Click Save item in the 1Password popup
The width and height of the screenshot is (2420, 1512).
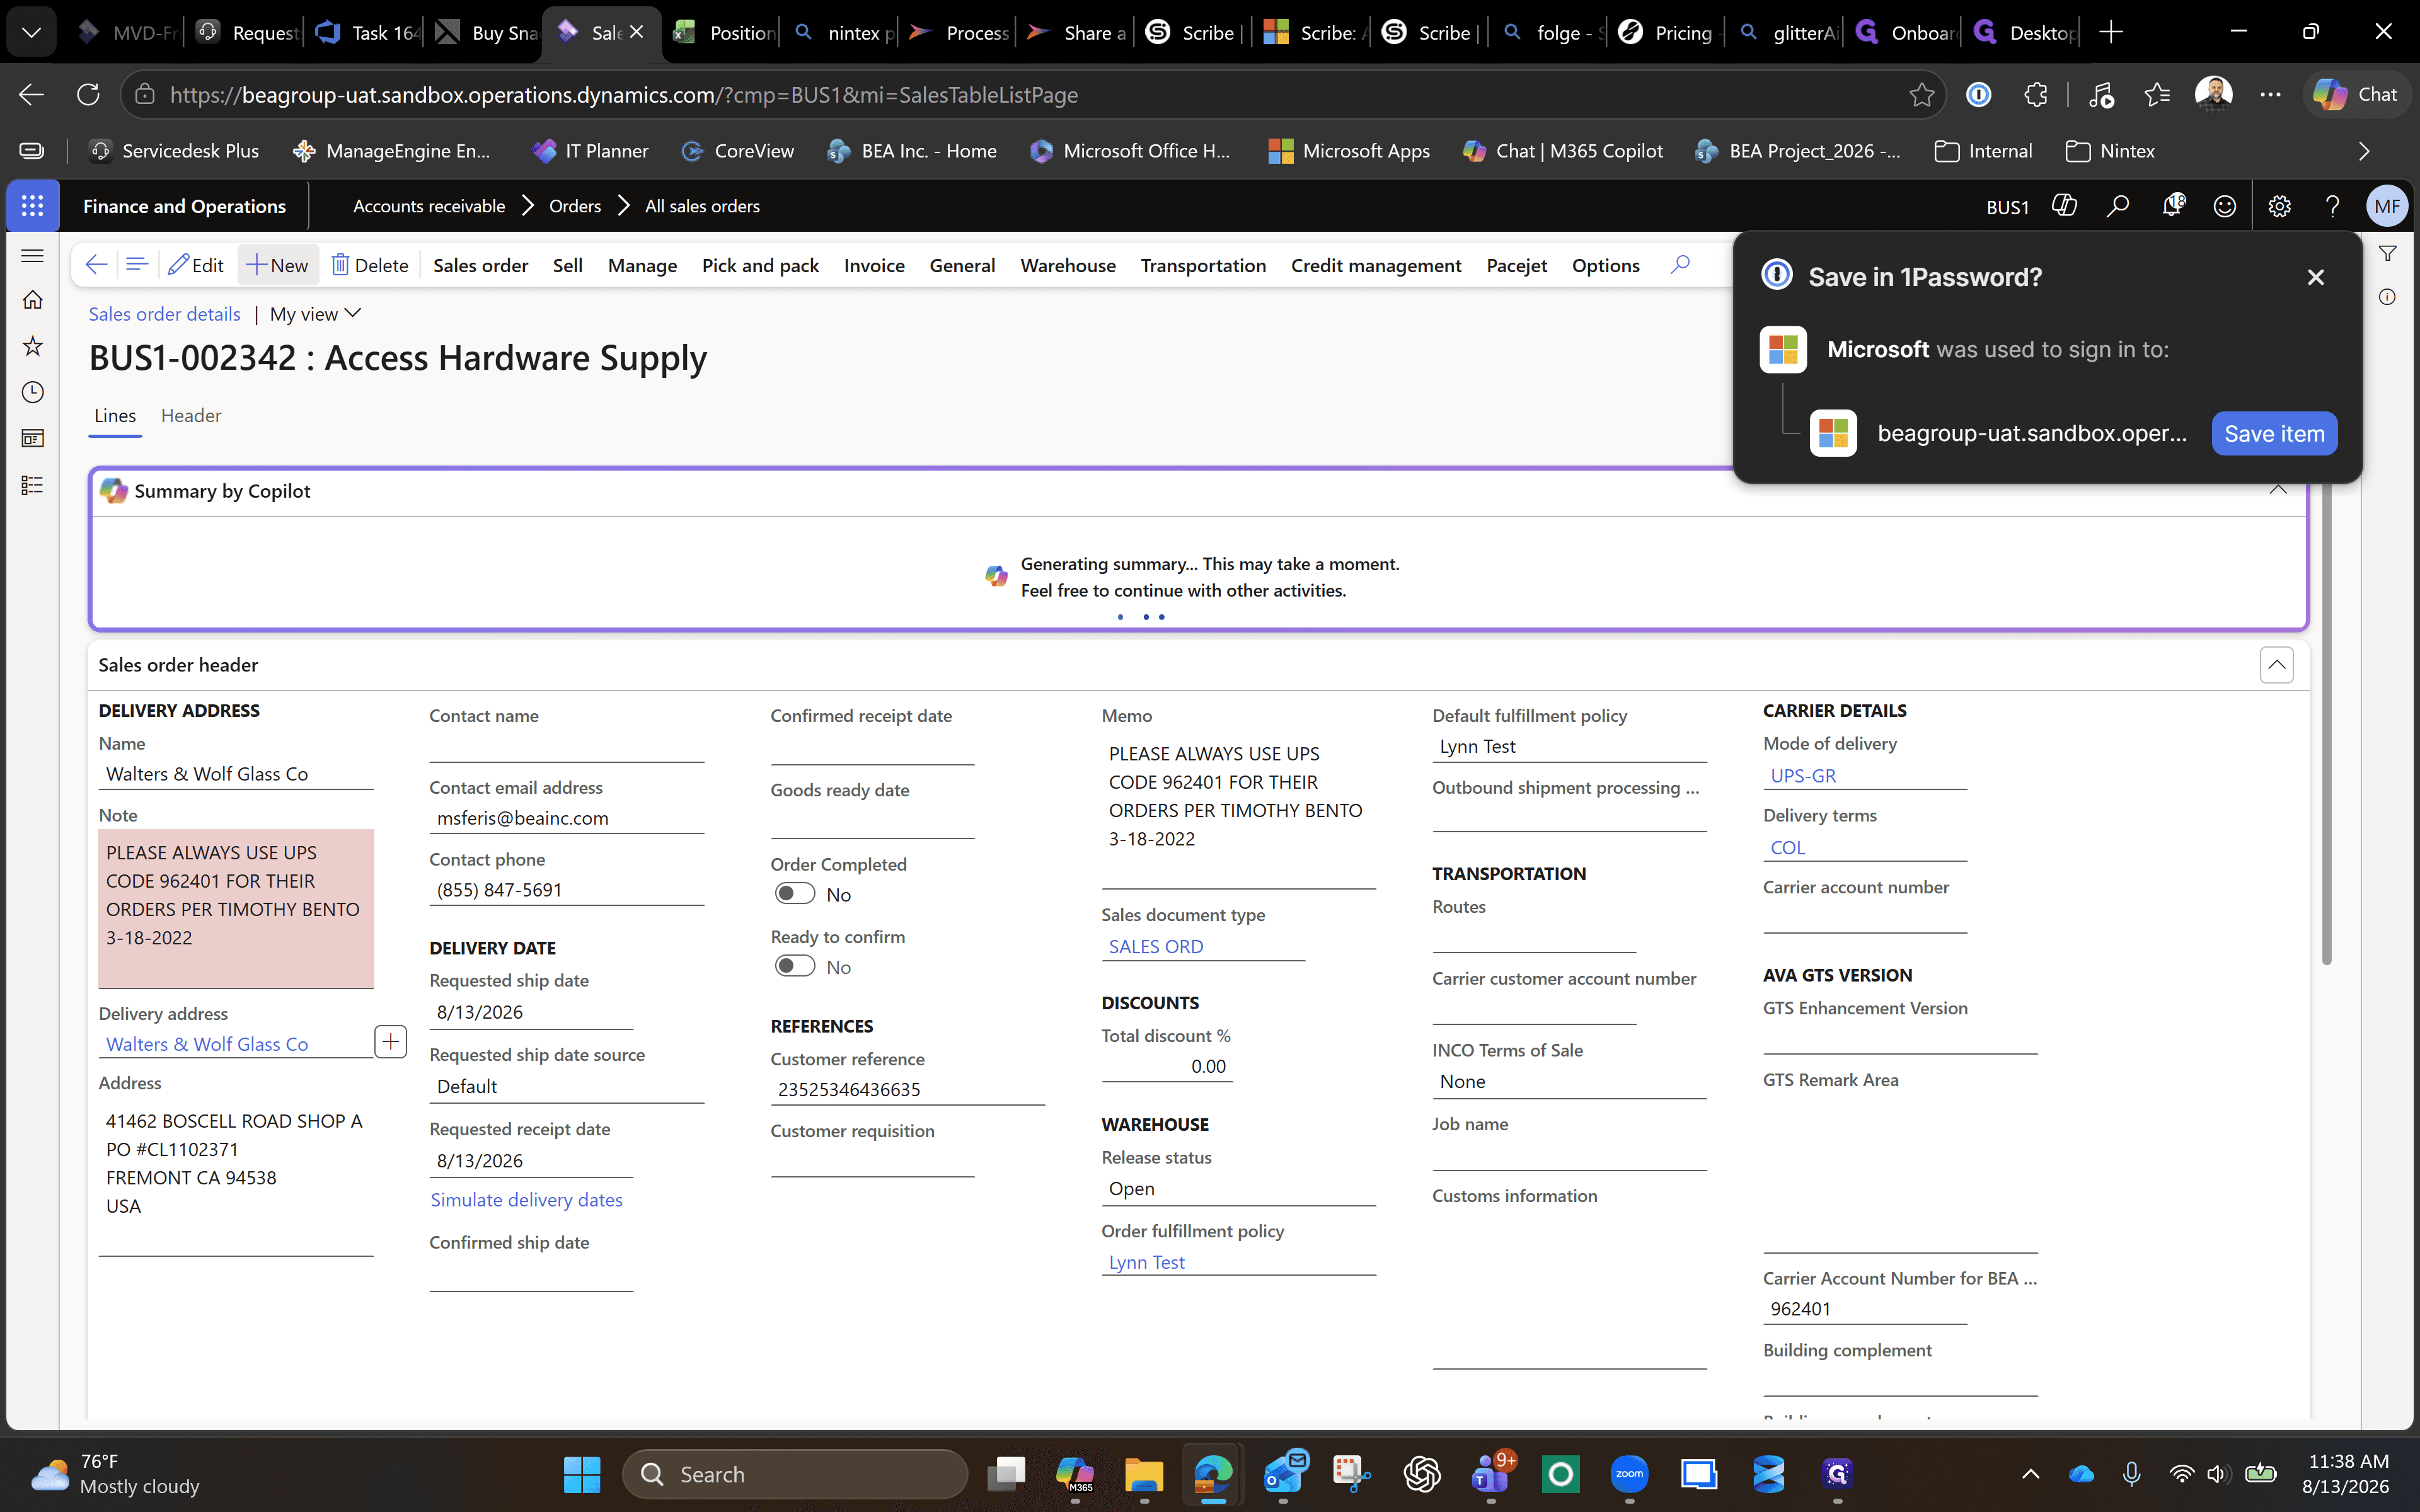2274,433
